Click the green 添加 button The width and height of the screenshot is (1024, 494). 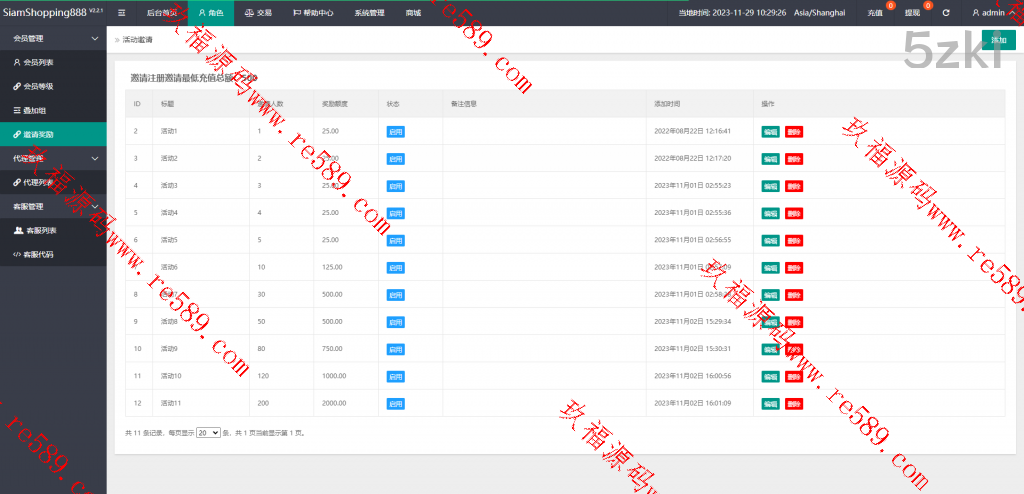[998, 39]
